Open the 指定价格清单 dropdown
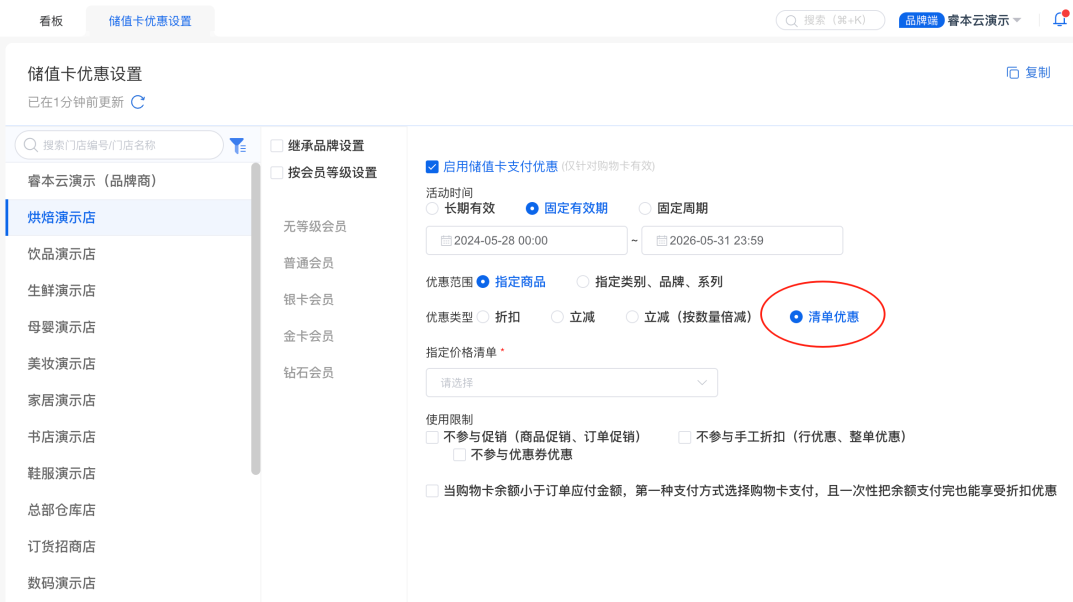 pyautogui.click(x=571, y=383)
